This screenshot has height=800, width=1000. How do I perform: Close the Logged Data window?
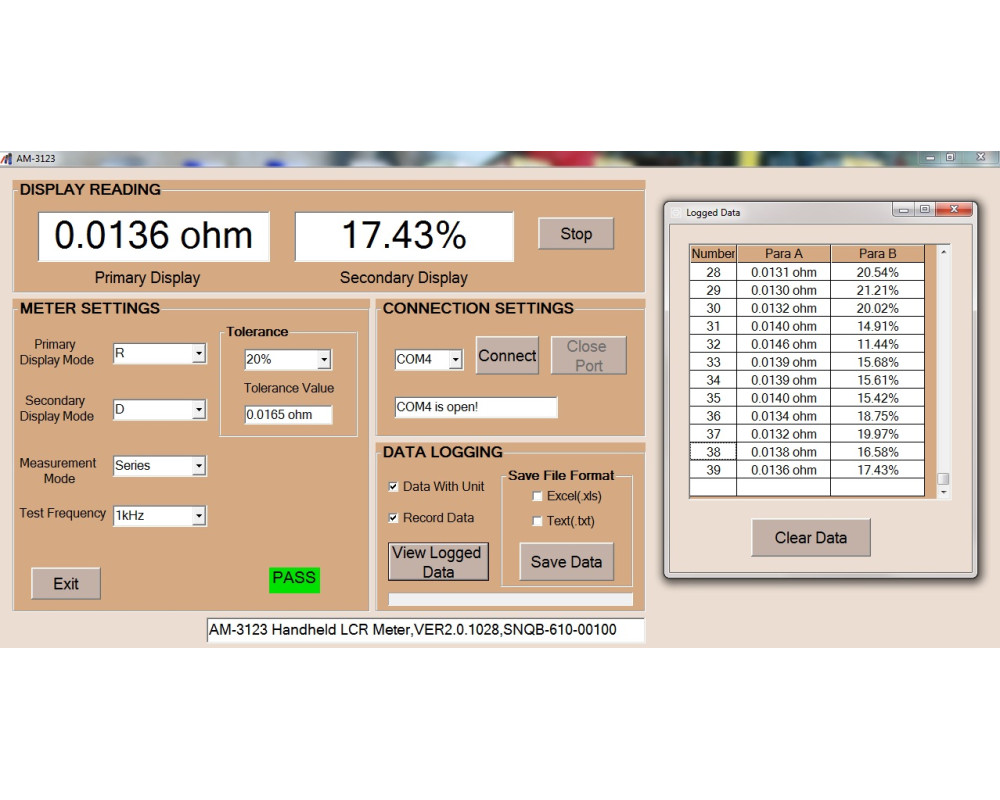[954, 210]
